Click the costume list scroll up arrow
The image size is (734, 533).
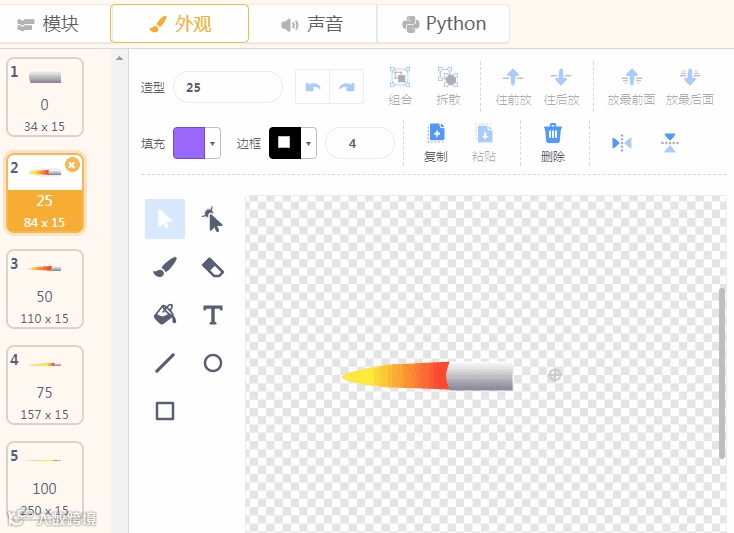(x=119, y=58)
